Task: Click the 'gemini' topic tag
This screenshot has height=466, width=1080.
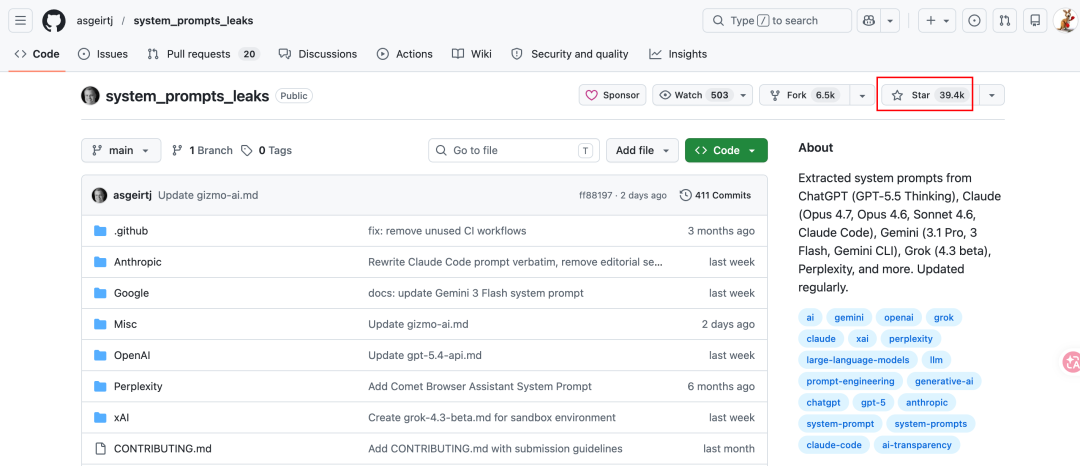Action: 849,317
